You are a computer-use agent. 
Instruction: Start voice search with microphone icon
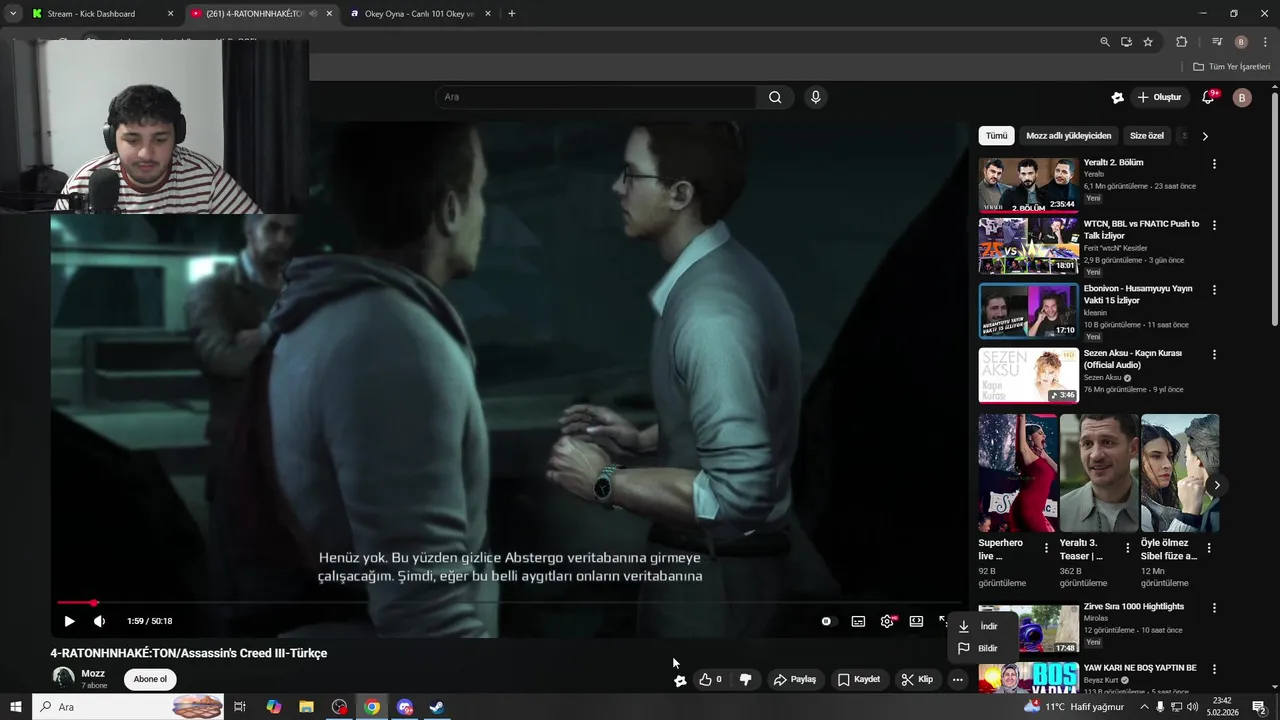point(815,97)
